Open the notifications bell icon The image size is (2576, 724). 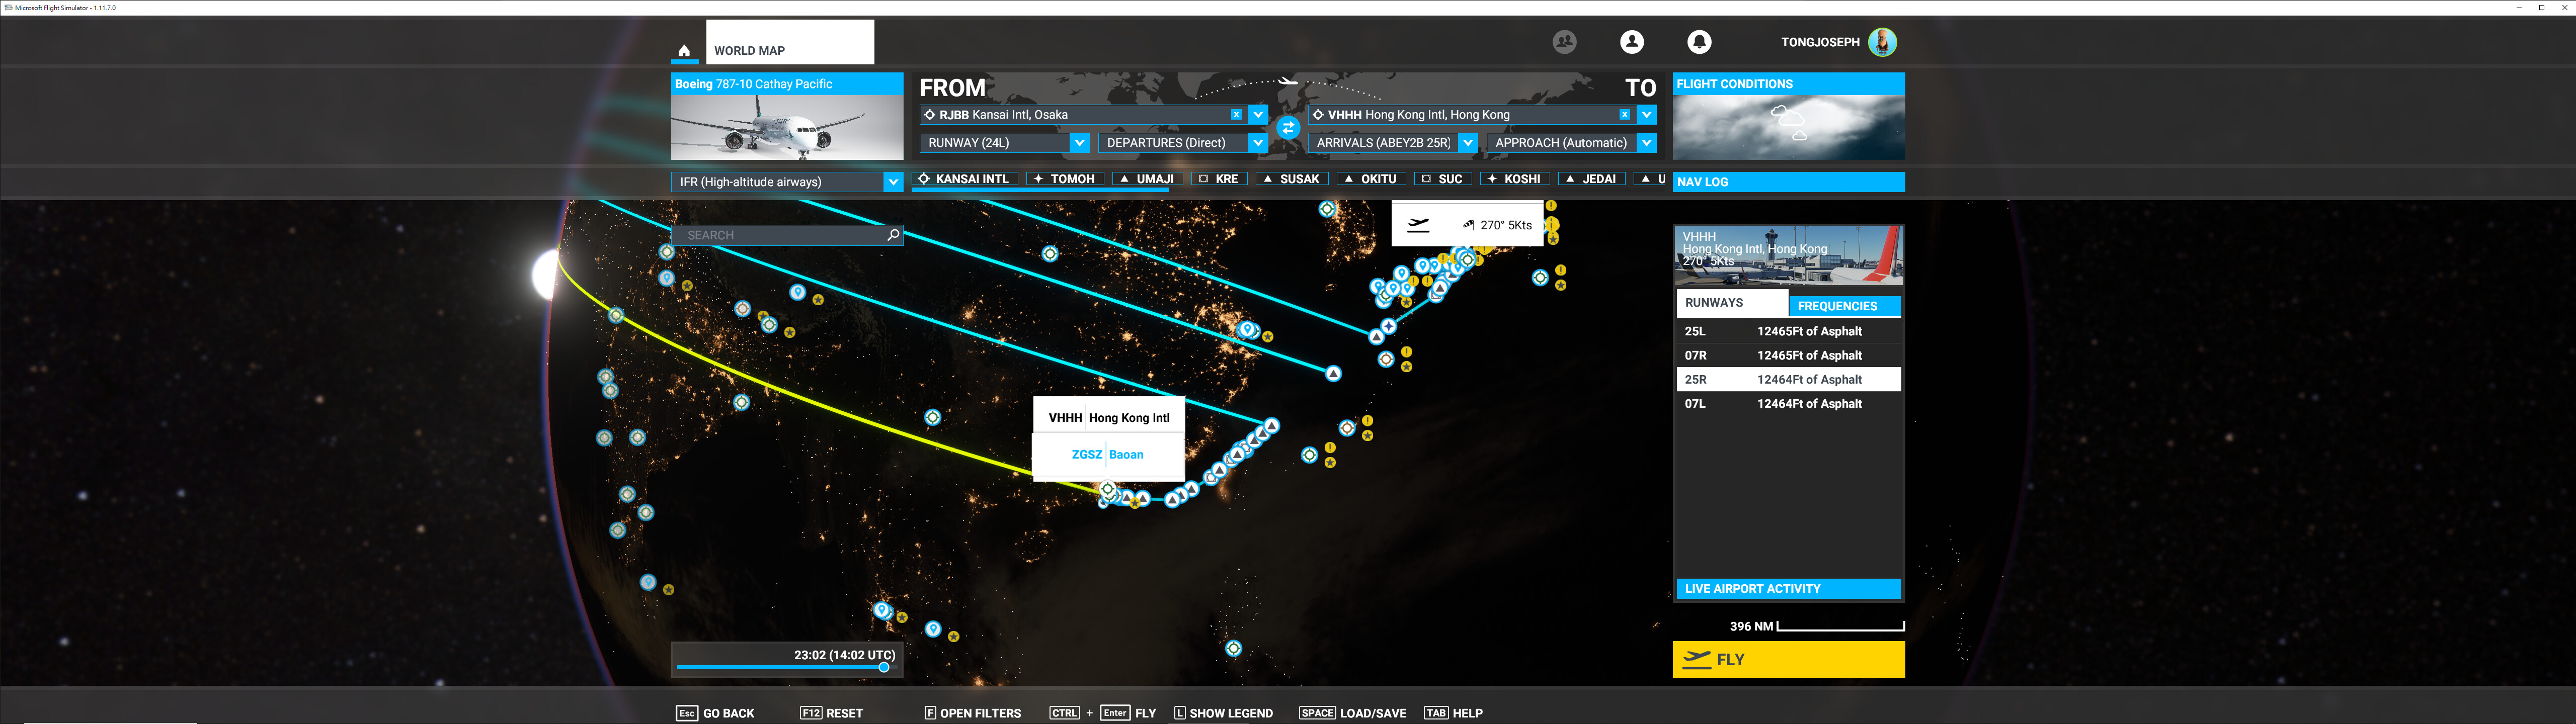(1699, 42)
